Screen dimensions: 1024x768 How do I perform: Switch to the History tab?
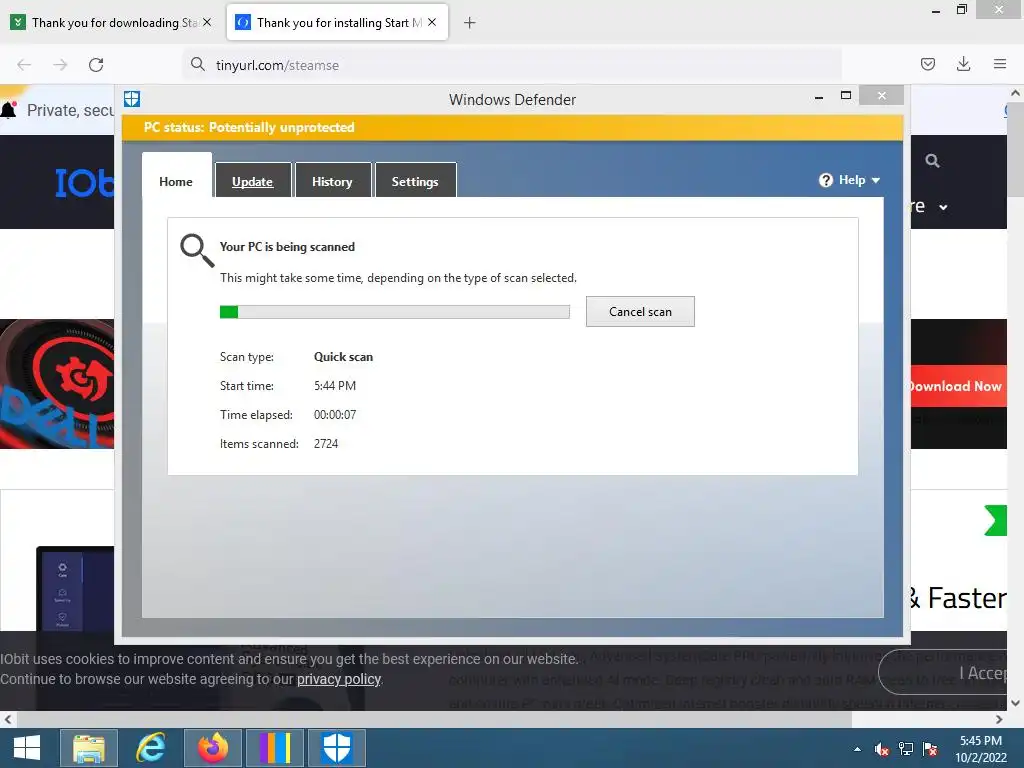(x=332, y=180)
